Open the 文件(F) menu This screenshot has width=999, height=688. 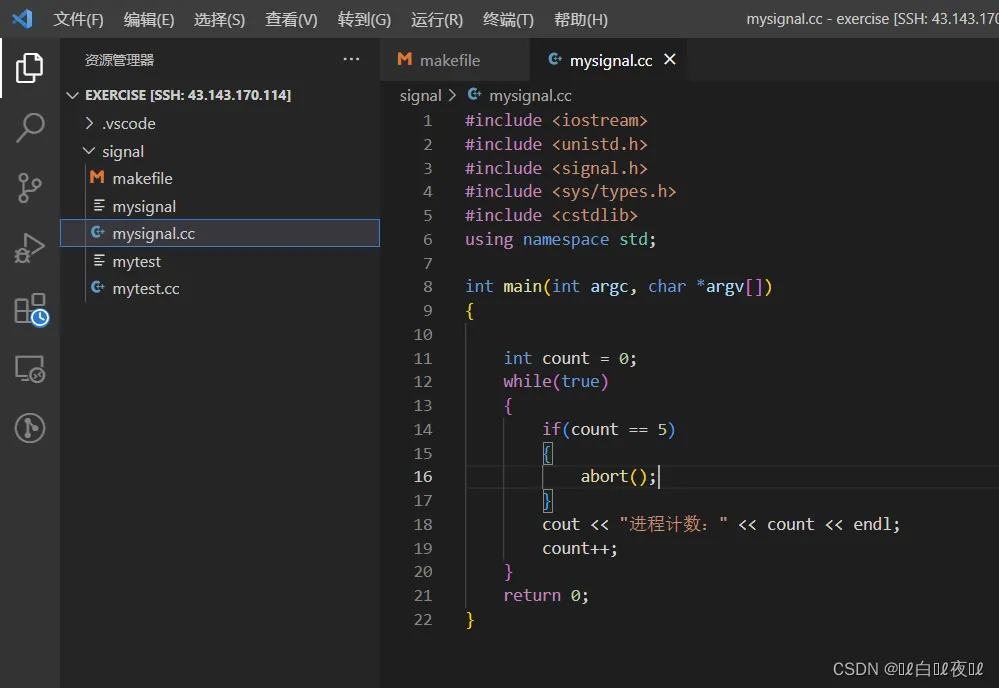tap(78, 20)
